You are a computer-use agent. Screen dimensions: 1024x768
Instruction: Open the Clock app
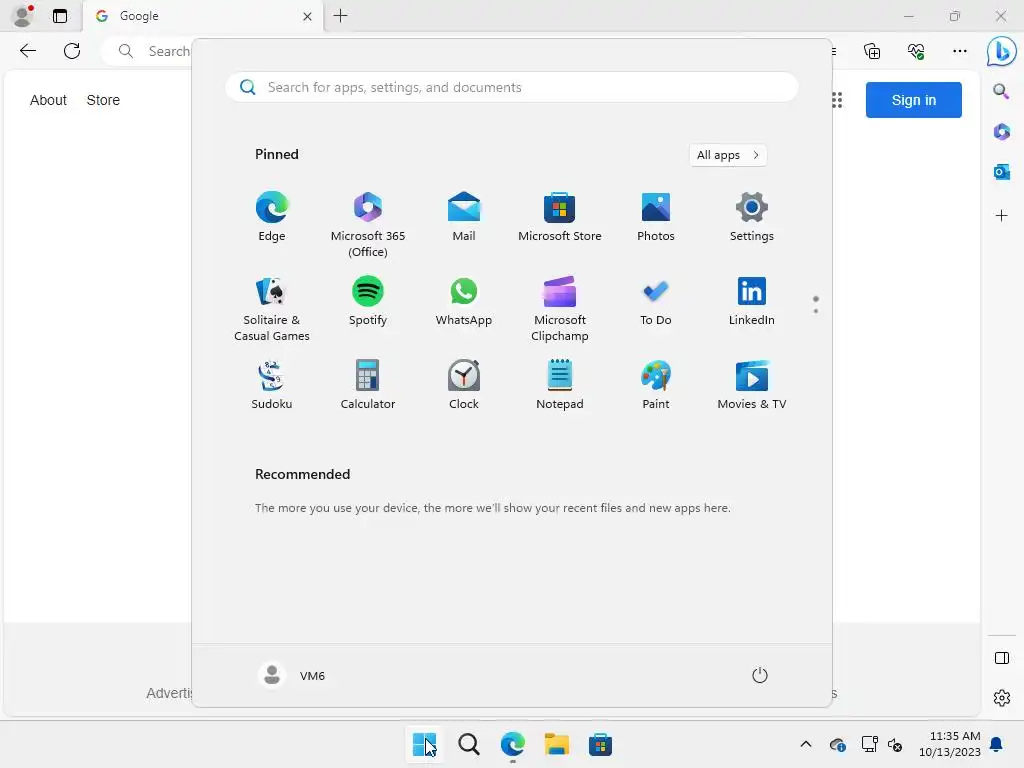pos(464,385)
